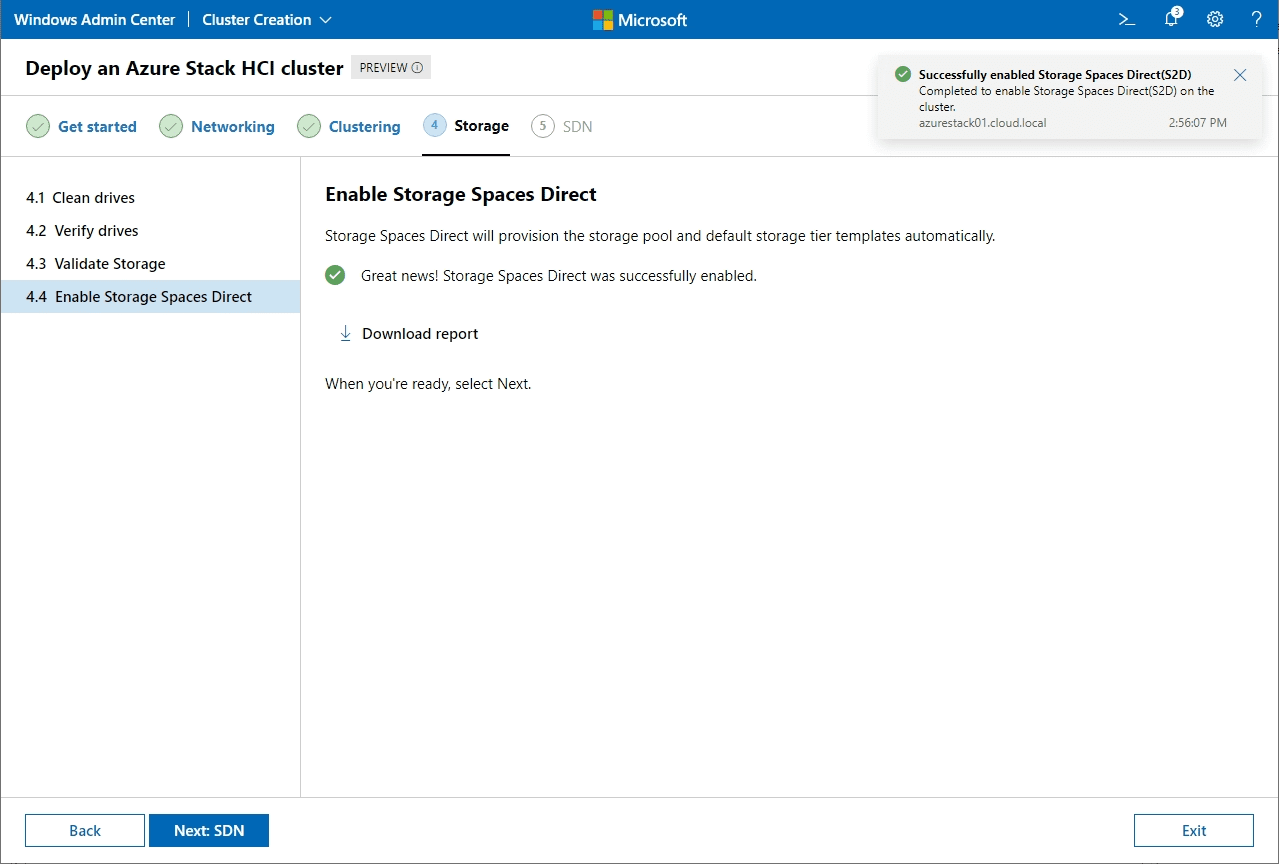Exit the cluster deployment wizard

point(1193,830)
